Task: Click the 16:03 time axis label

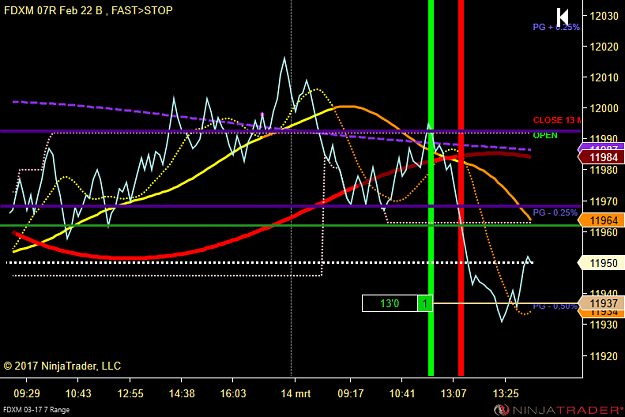Action: (233, 393)
